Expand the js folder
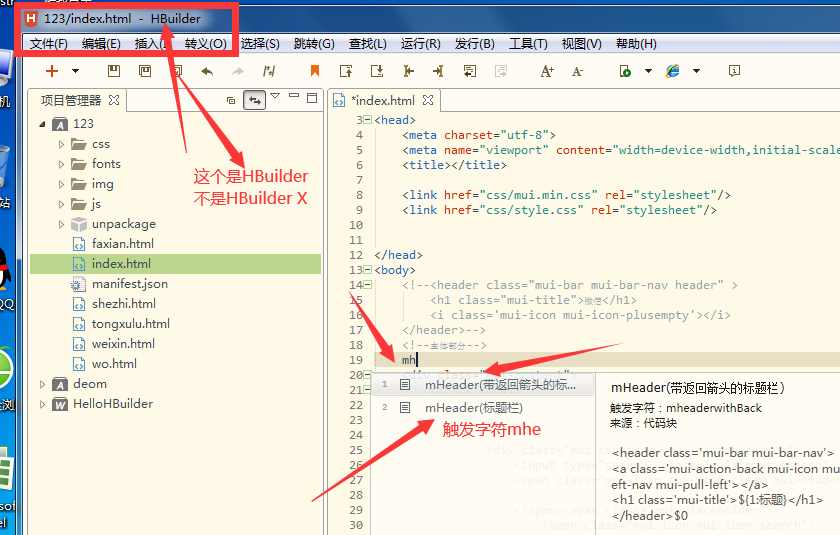The width and height of the screenshot is (840, 535). (61, 204)
